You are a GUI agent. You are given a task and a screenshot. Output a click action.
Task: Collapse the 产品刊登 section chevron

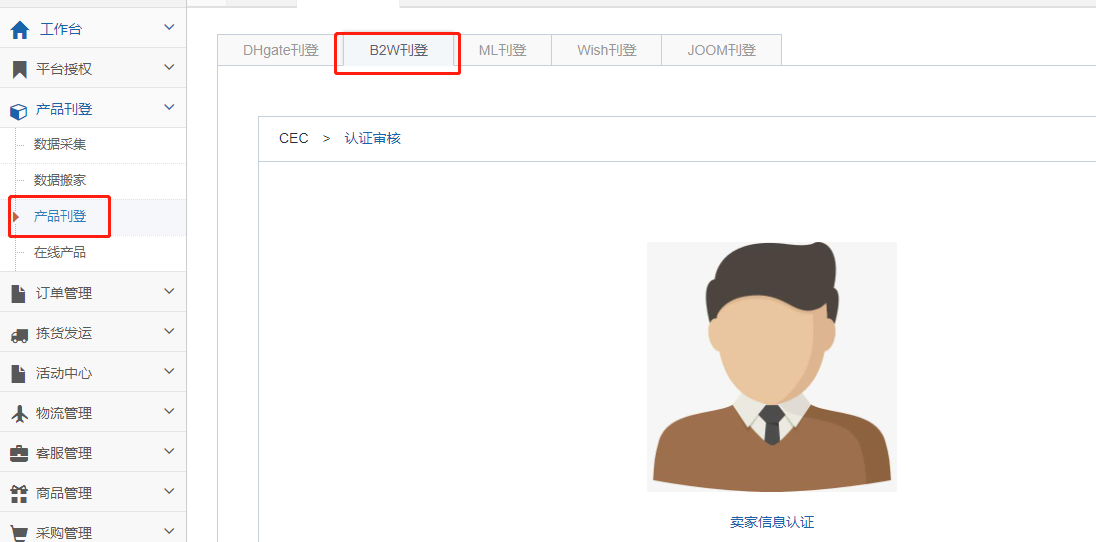click(168, 107)
